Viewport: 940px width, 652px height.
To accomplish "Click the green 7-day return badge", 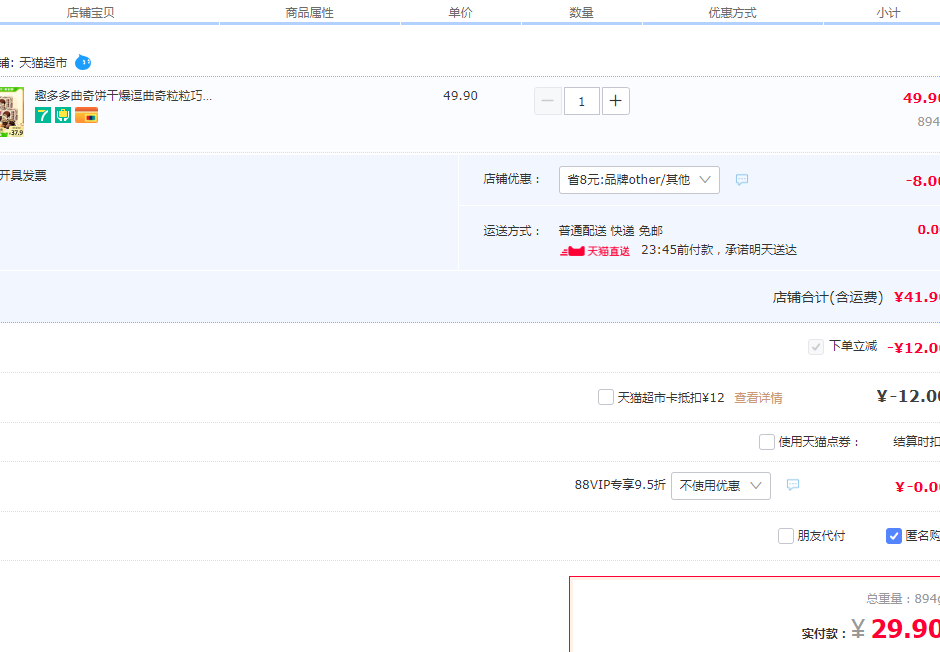I will pyautogui.click(x=43, y=115).
